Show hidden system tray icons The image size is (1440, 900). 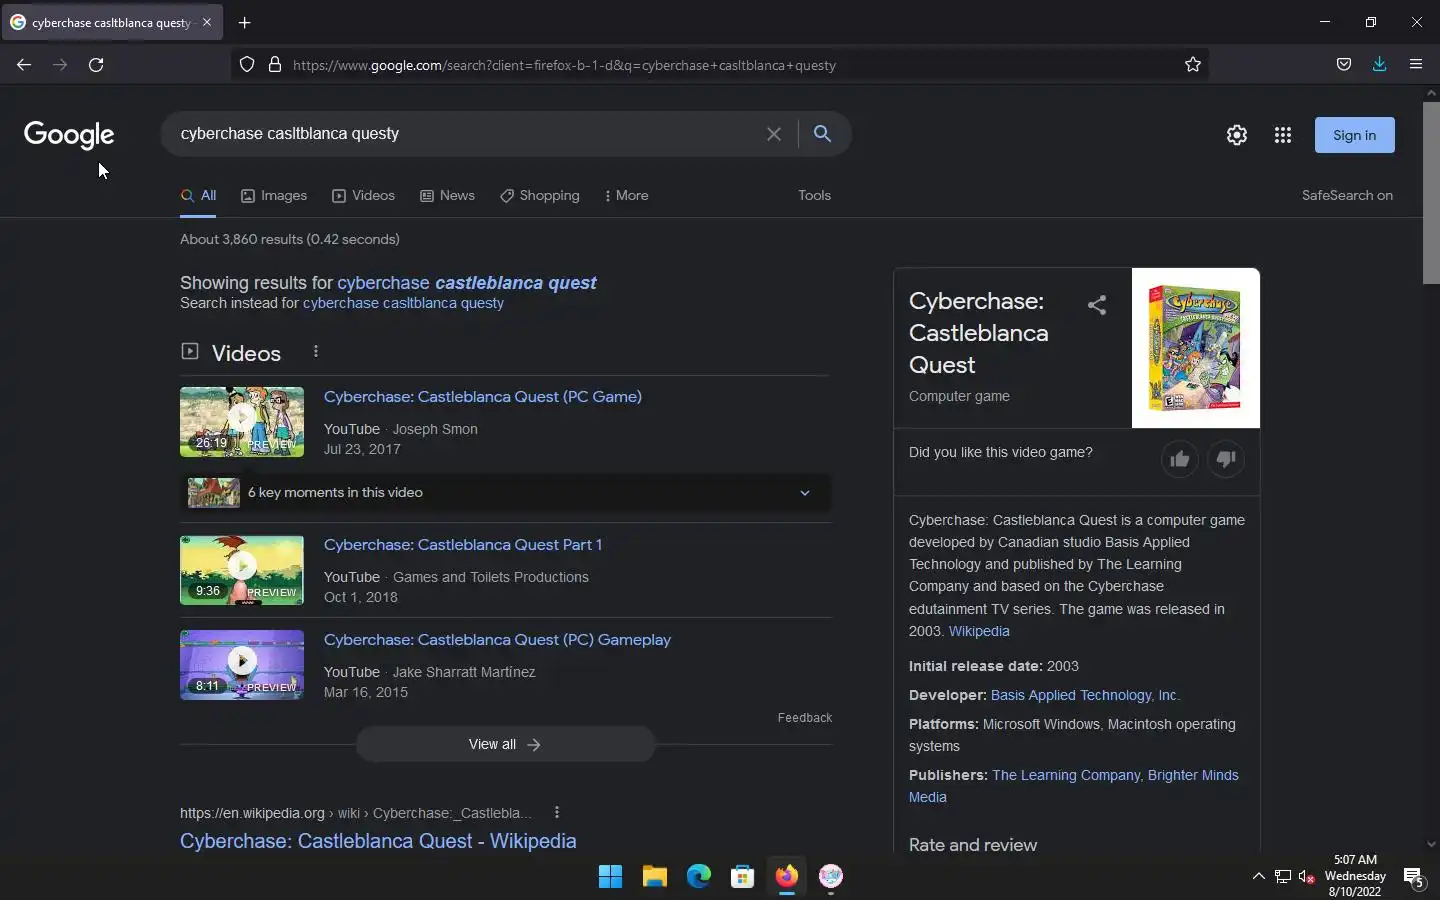pyautogui.click(x=1259, y=877)
